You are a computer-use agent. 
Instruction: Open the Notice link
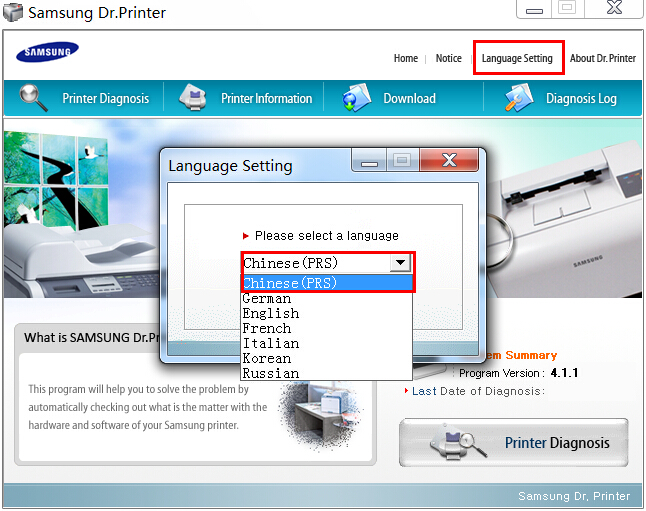449,58
